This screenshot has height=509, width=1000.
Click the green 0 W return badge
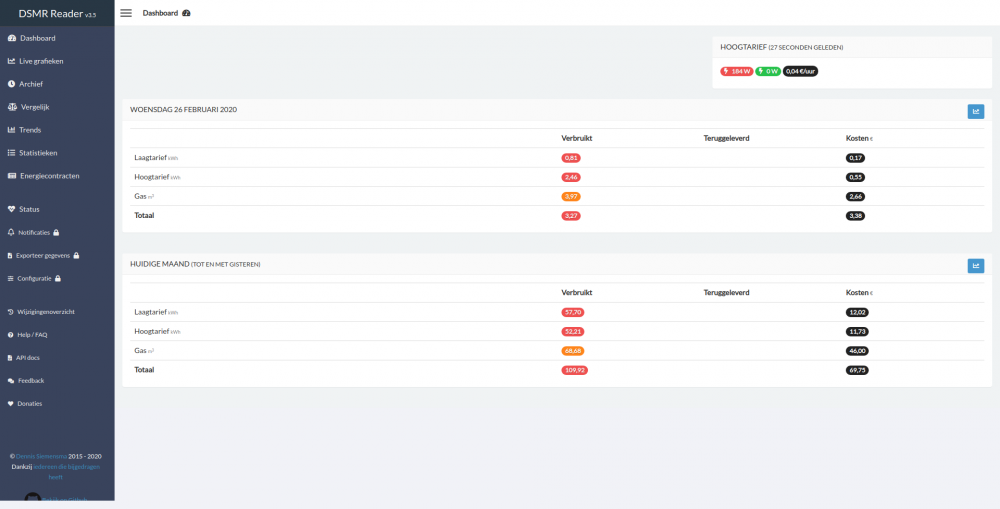(x=768, y=71)
